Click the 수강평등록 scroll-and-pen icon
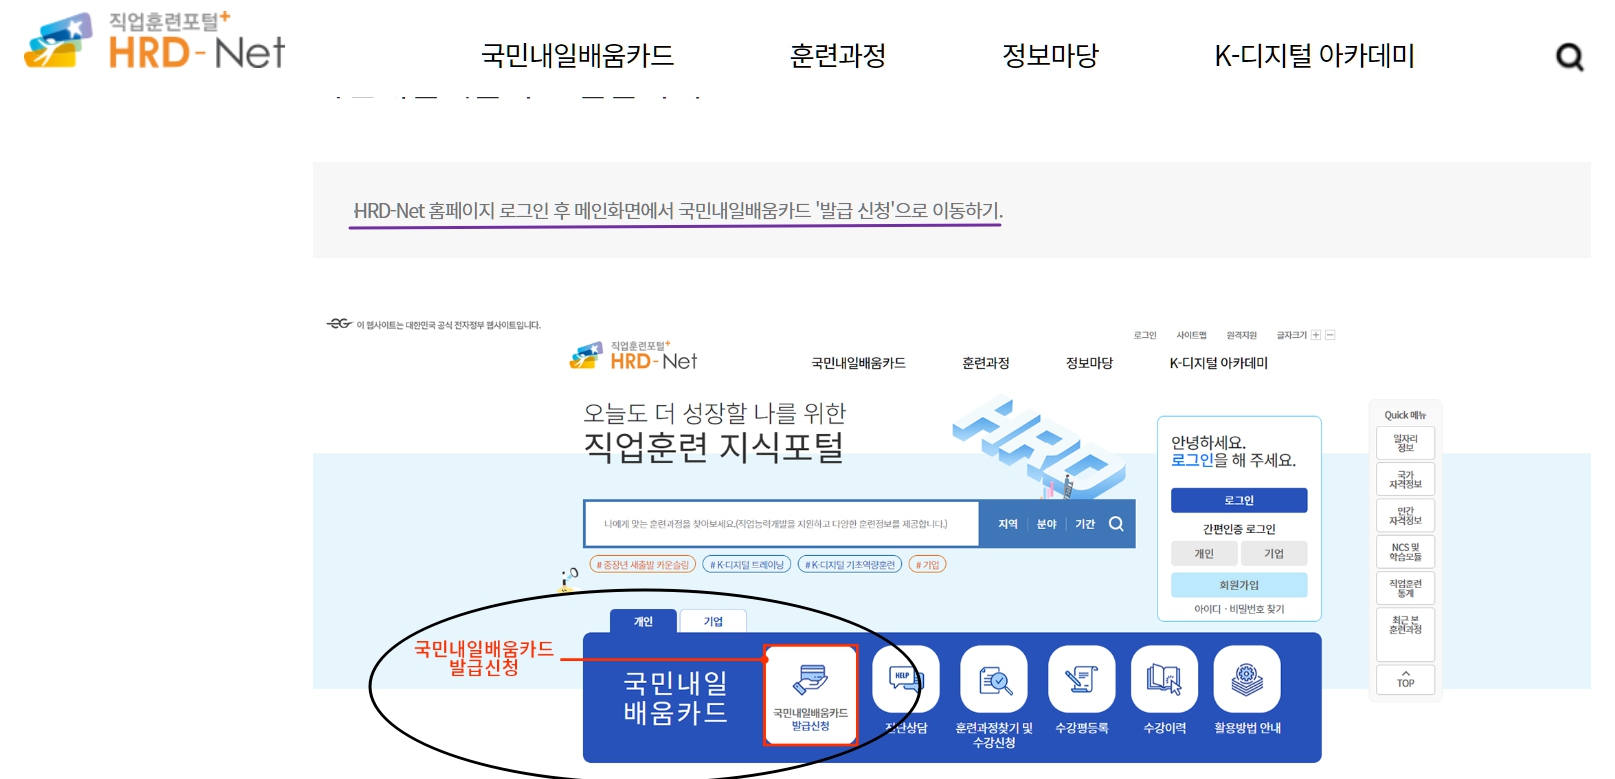This screenshot has width=1615, height=779. click(1082, 680)
